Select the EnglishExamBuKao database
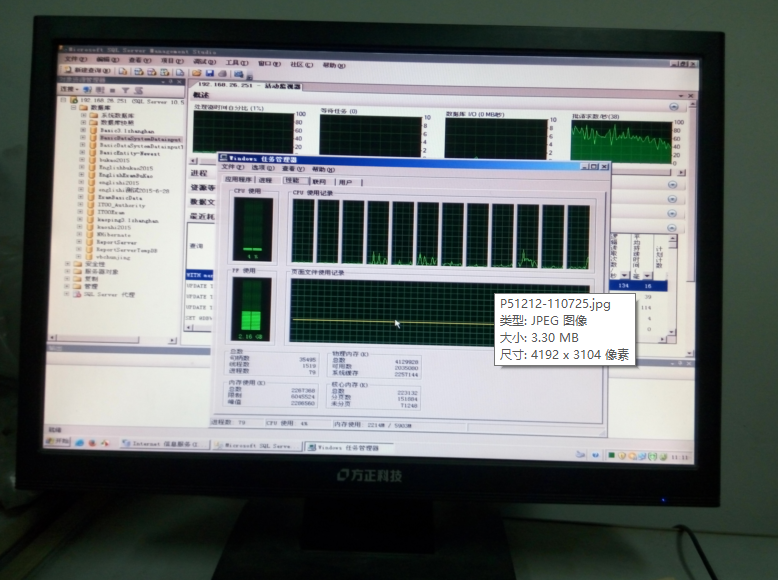Viewport: 778px width, 580px height. point(126,175)
